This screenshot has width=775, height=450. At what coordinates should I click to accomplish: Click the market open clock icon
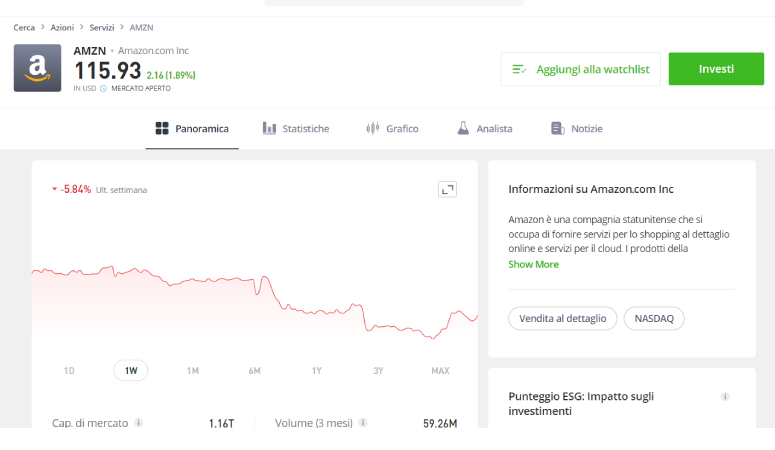click(103, 89)
